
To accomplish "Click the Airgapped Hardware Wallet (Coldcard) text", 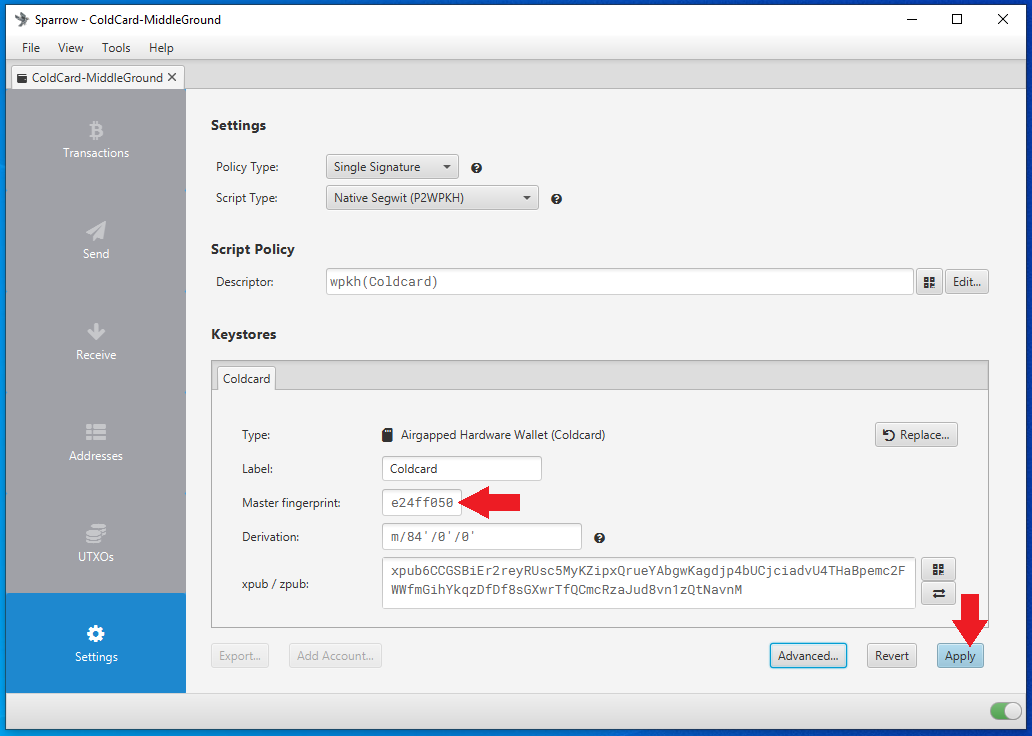I will (x=503, y=434).
